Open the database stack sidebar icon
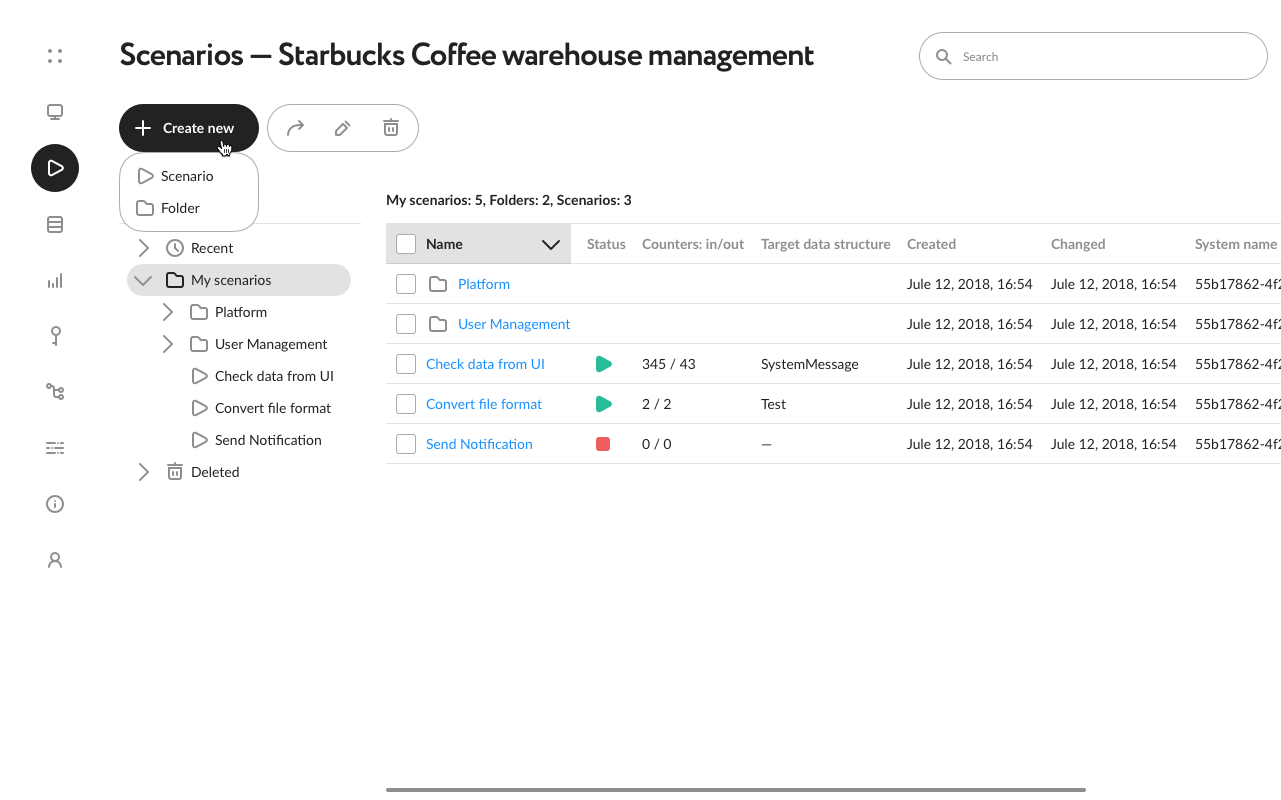The image size is (1281, 800). [55, 224]
